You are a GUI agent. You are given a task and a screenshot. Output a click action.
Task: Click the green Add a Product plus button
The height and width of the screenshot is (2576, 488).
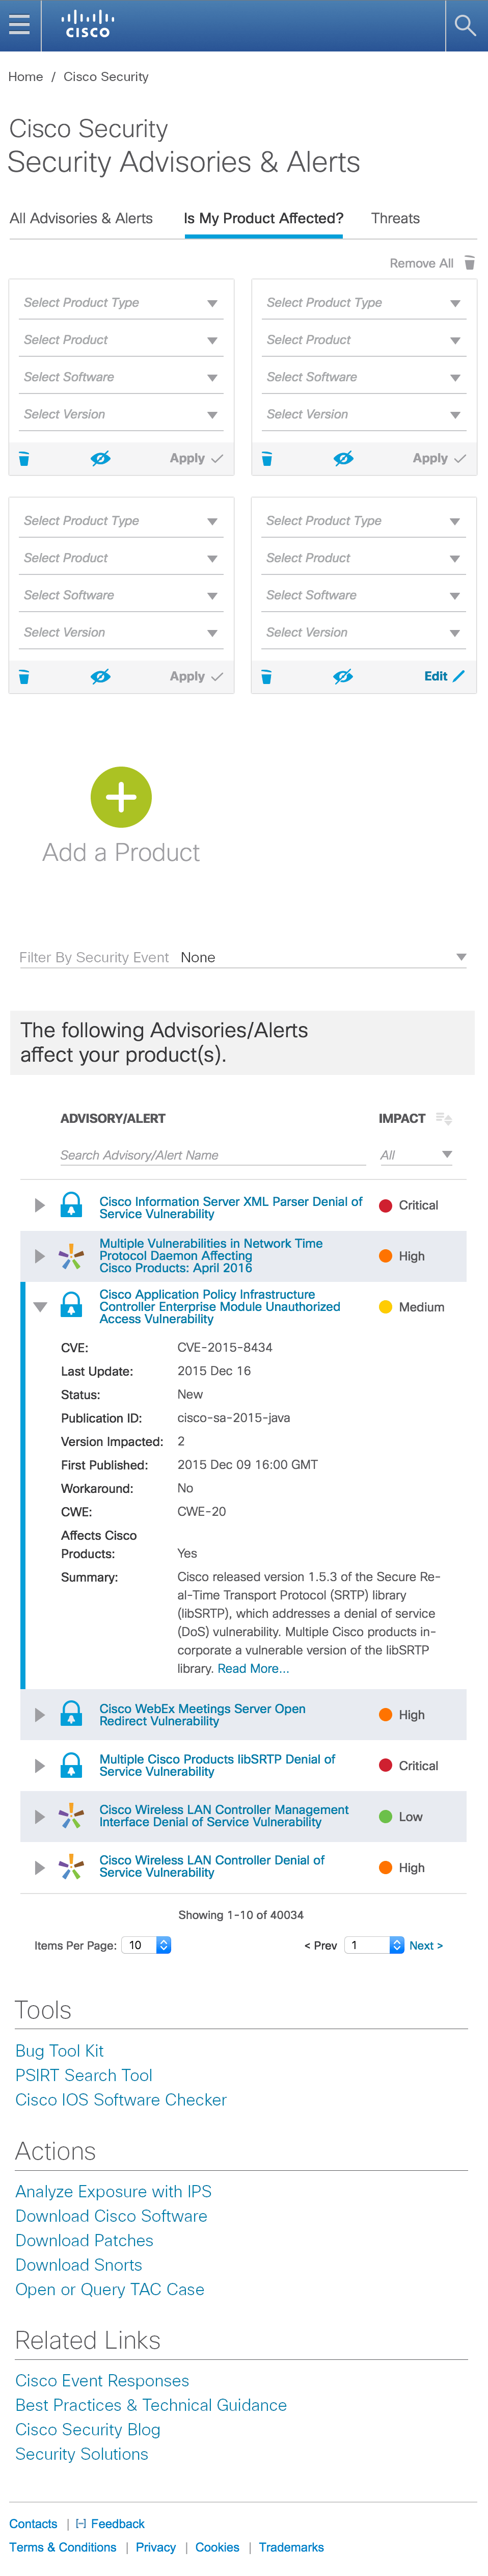click(x=121, y=797)
